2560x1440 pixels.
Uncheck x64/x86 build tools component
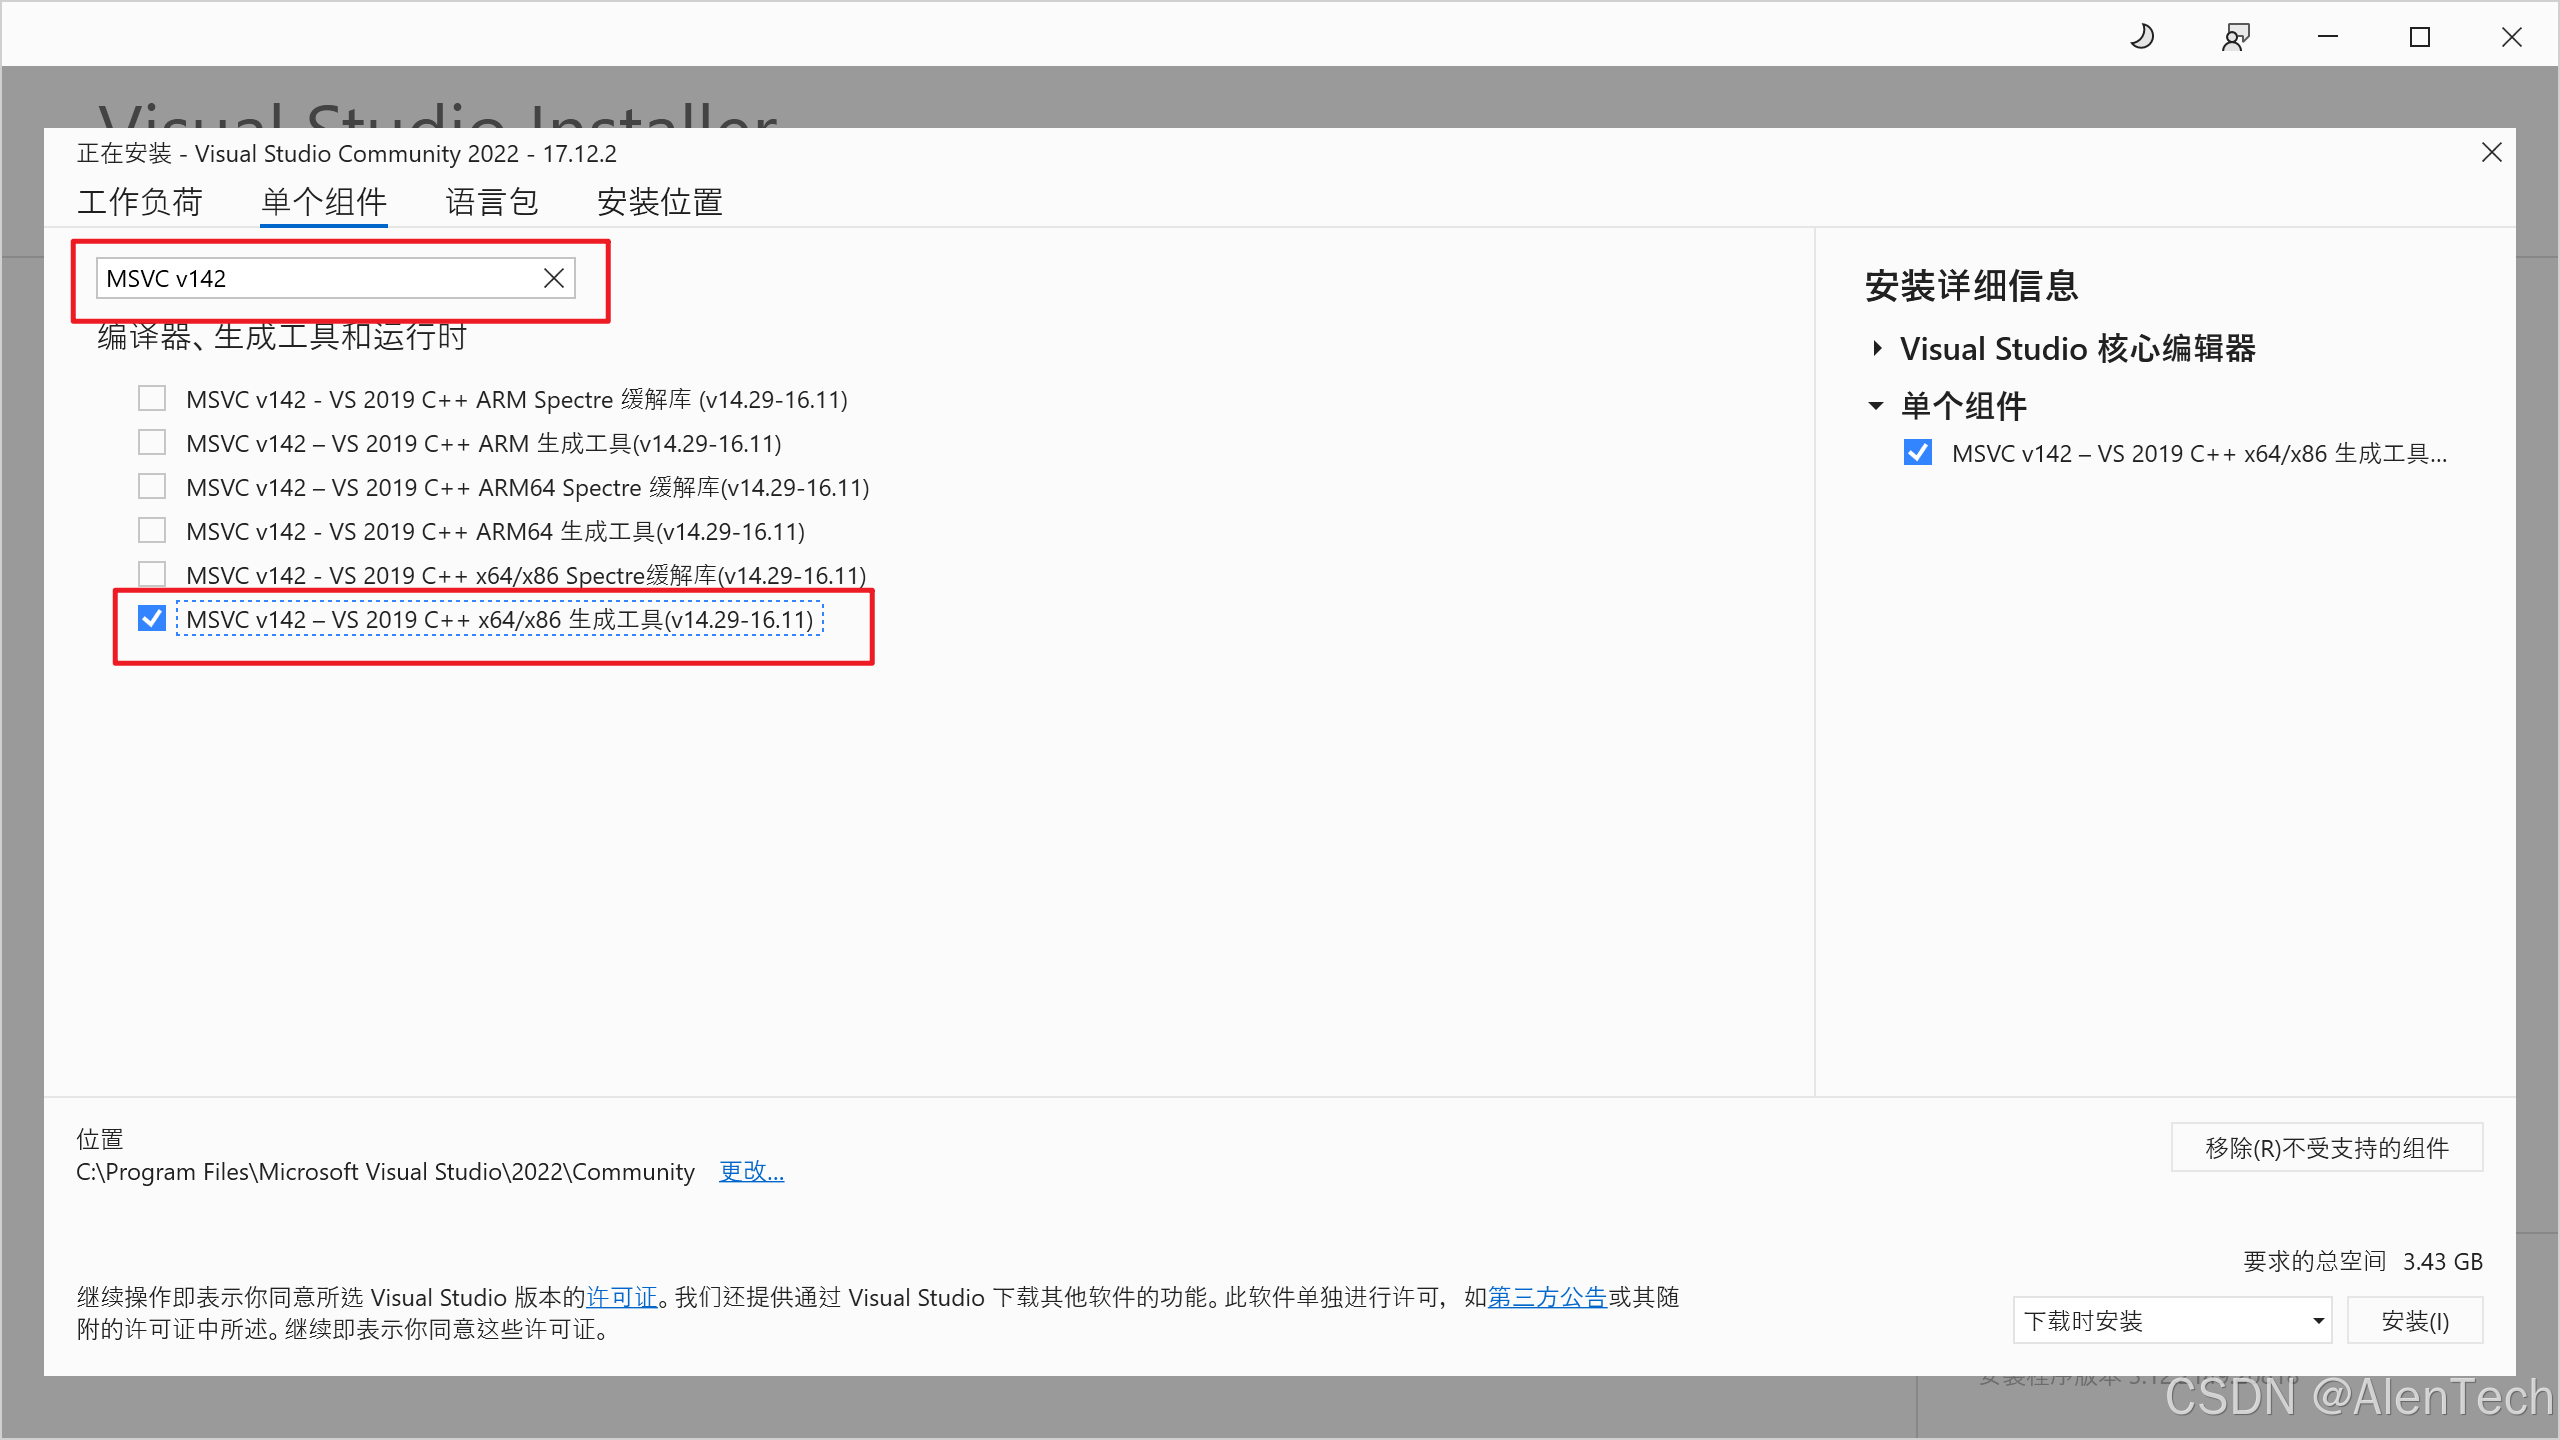(152, 619)
